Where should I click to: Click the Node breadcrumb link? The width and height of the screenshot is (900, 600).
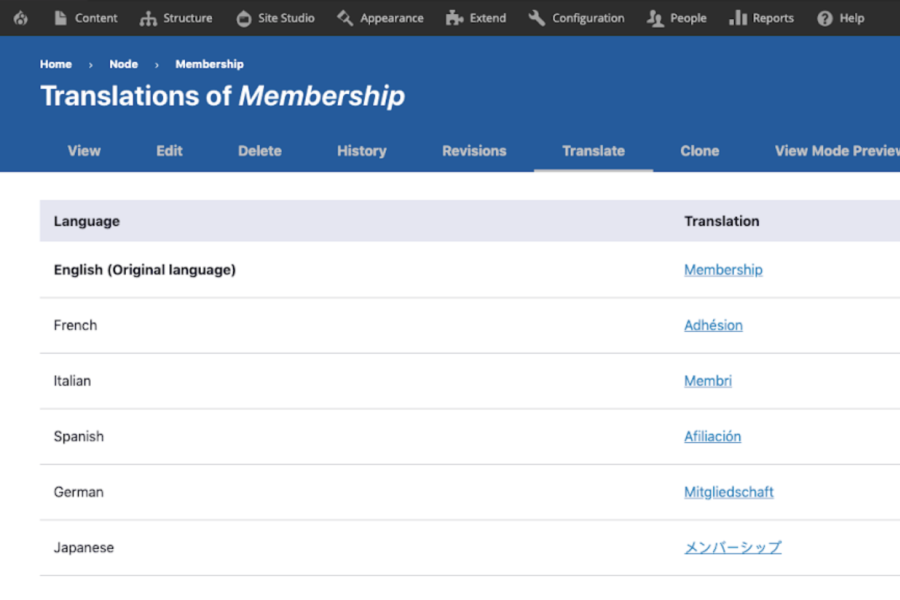pyautogui.click(x=124, y=64)
